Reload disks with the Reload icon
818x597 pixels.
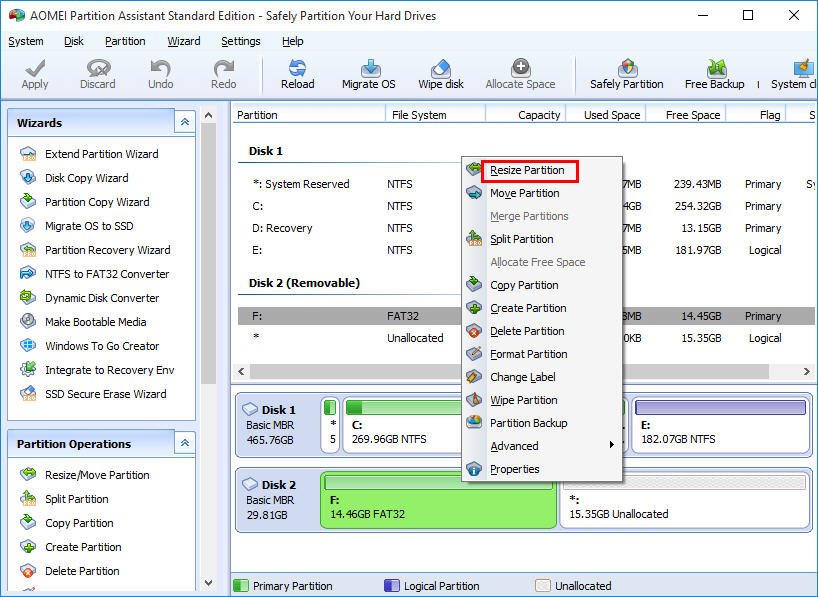click(x=297, y=68)
